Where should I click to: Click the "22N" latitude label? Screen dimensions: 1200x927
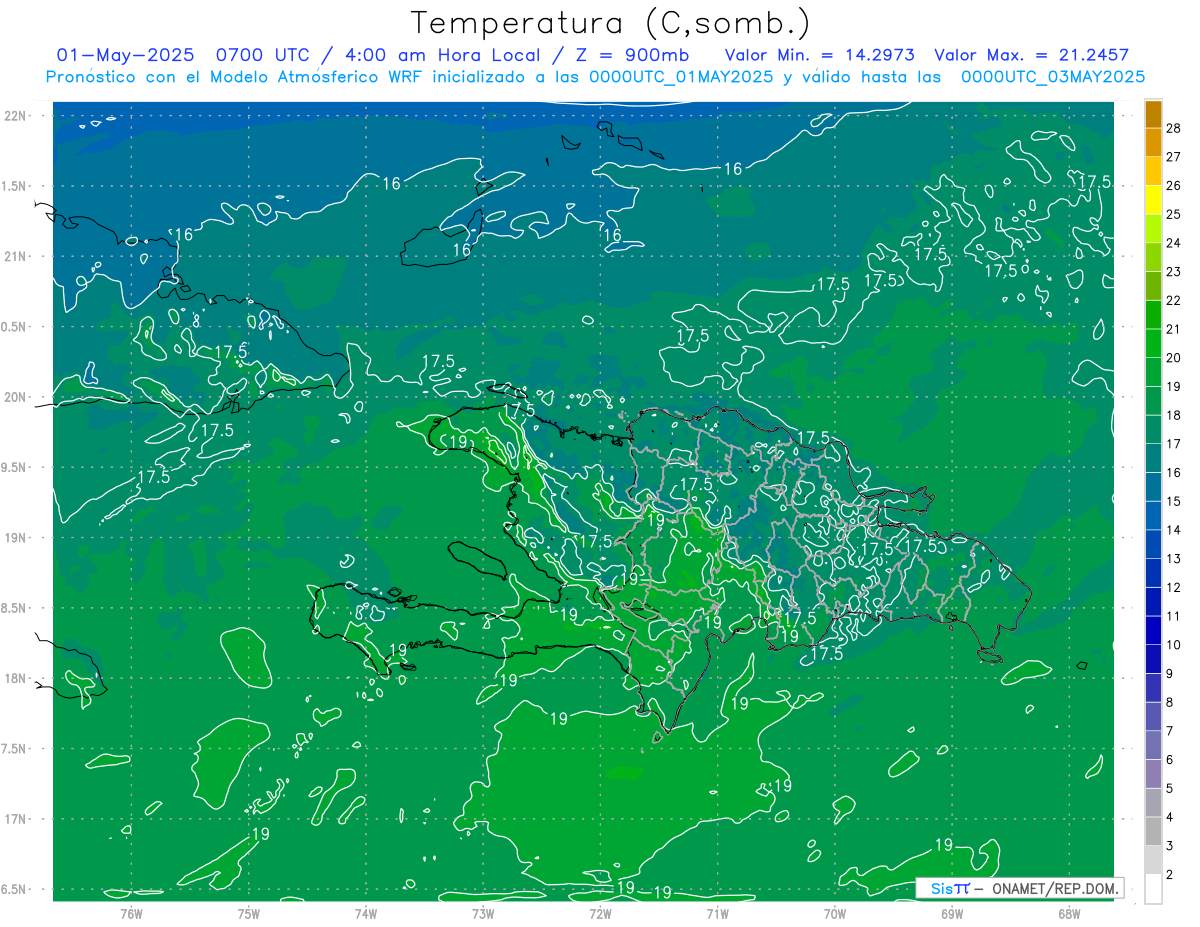coord(17,116)
